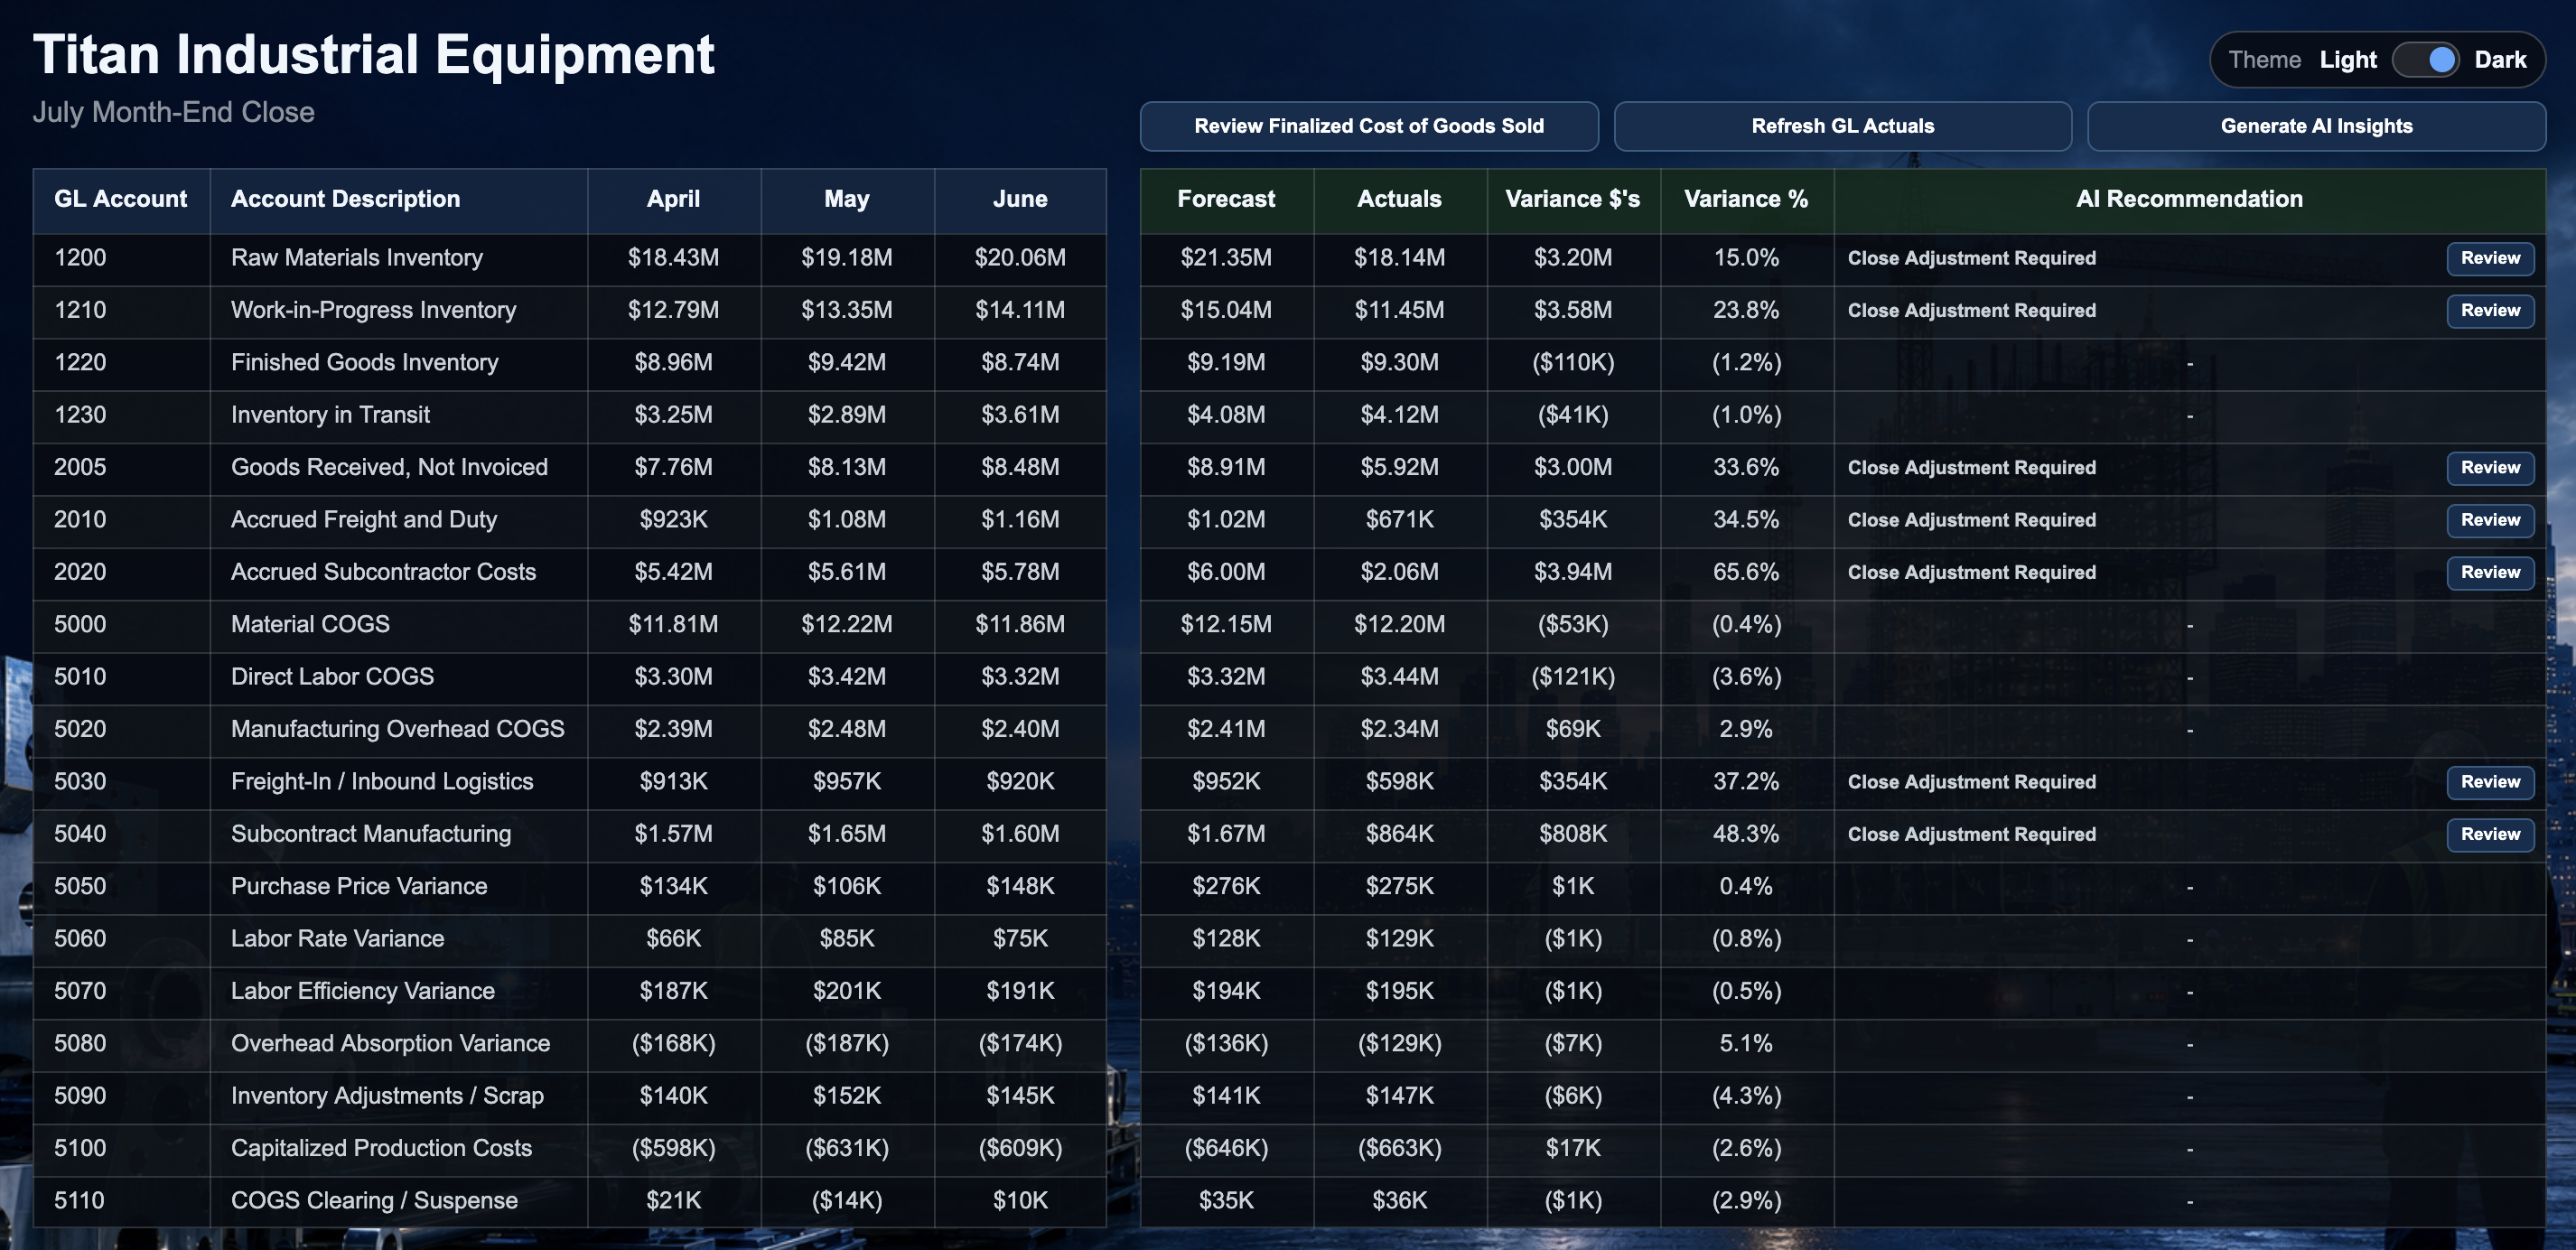Review Subcontract Manufacturing adjustment
The height and width of the screenshot is (1250, 2576).
click(2490, 834)
